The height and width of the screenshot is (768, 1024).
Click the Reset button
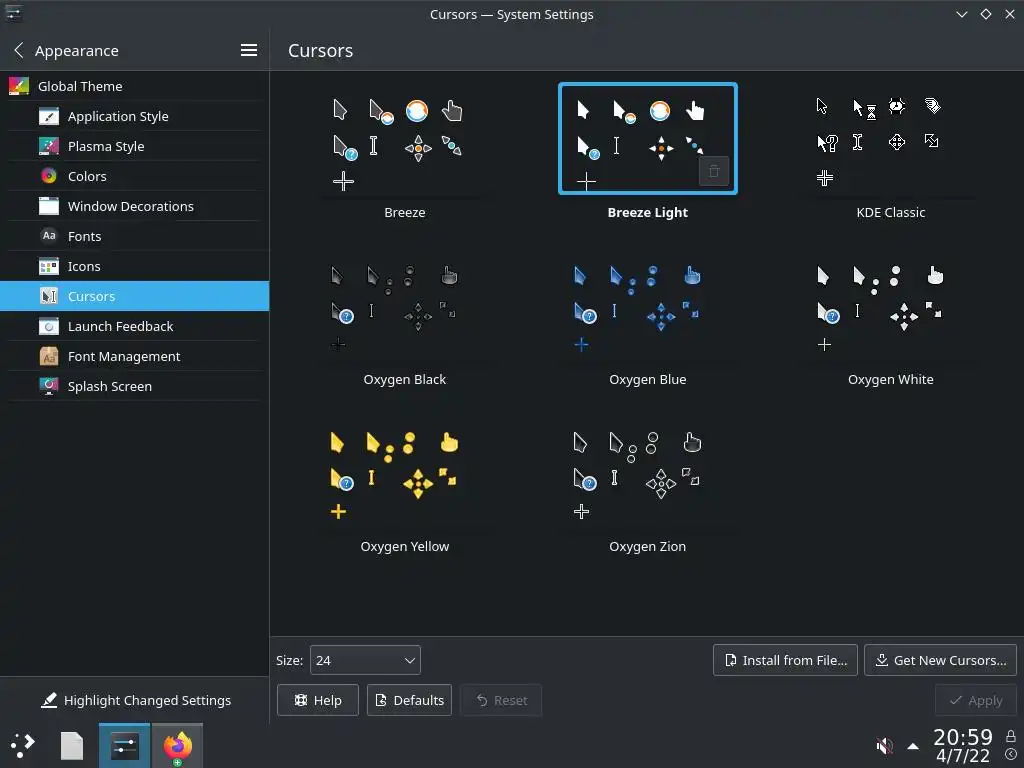(501, 700)
